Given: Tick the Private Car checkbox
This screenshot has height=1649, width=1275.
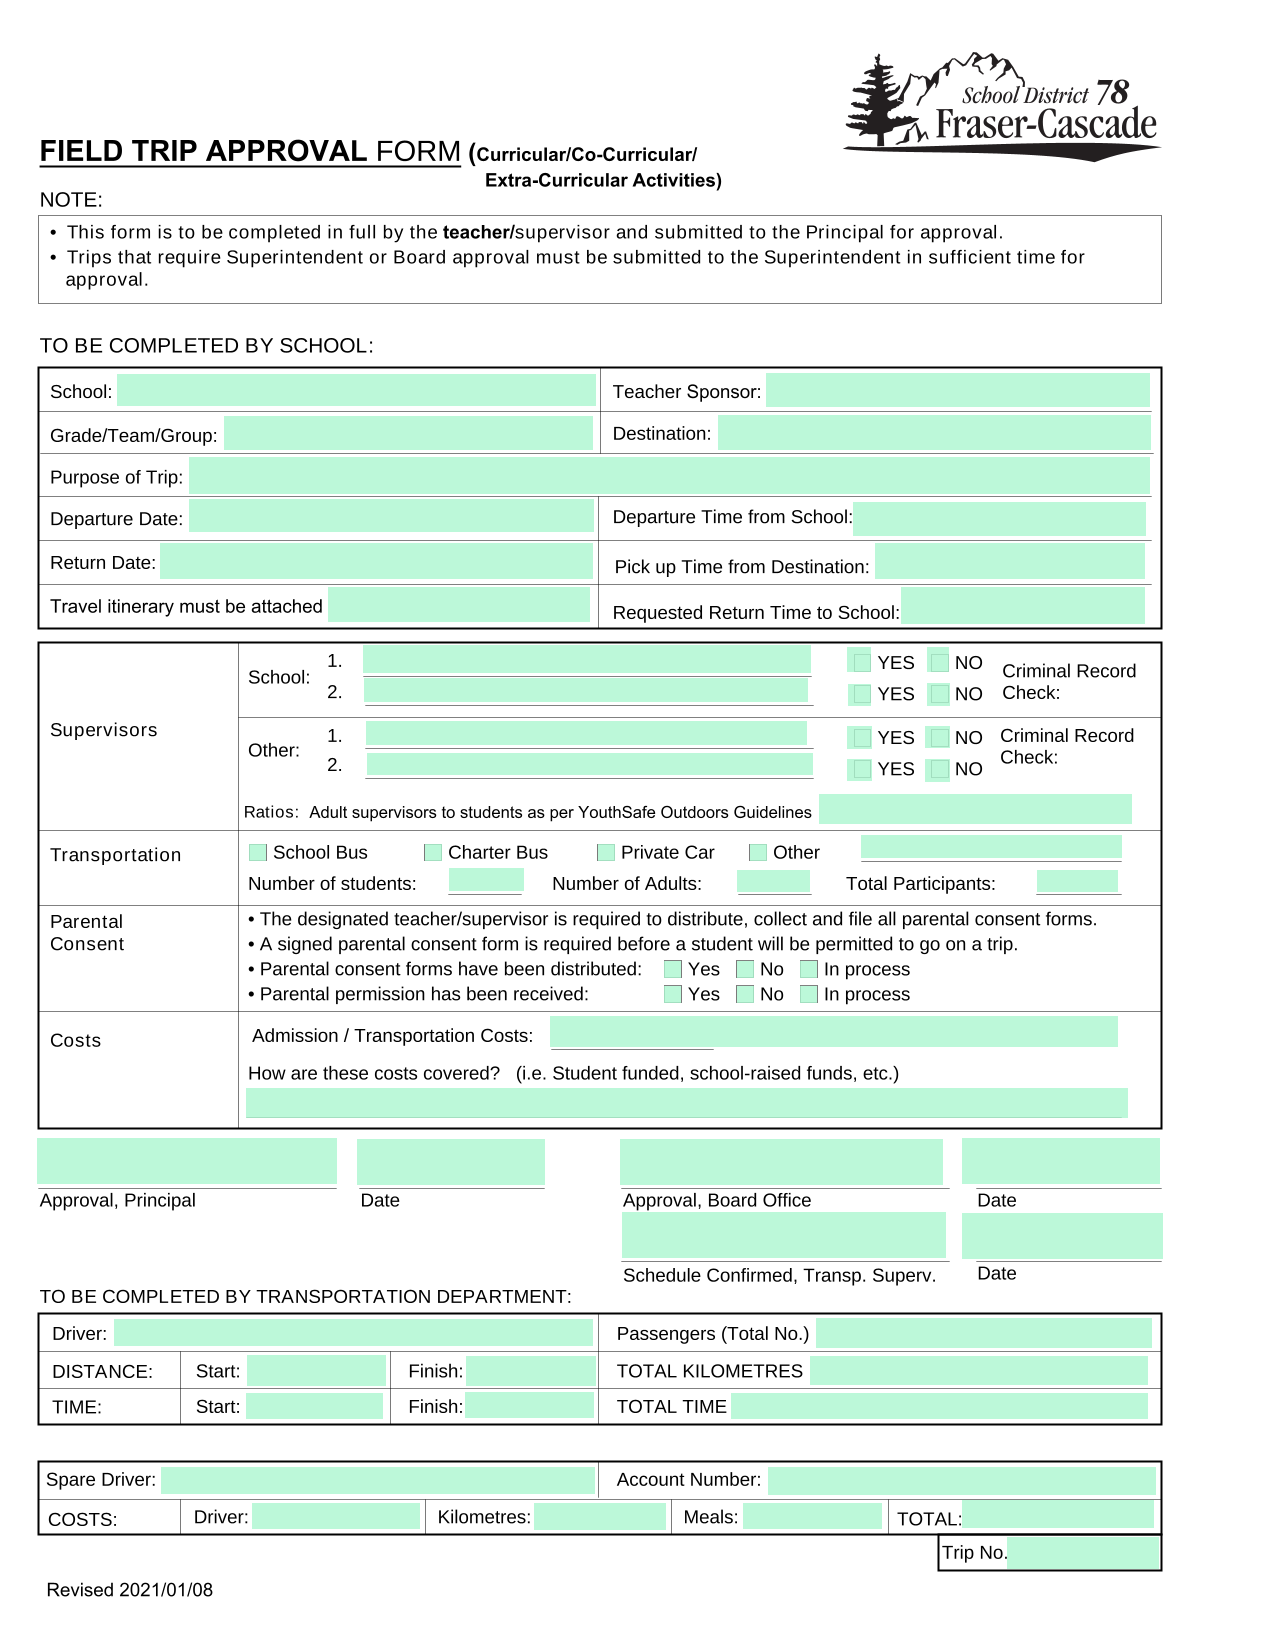Looking at the screenshot, I should point(606,852).
